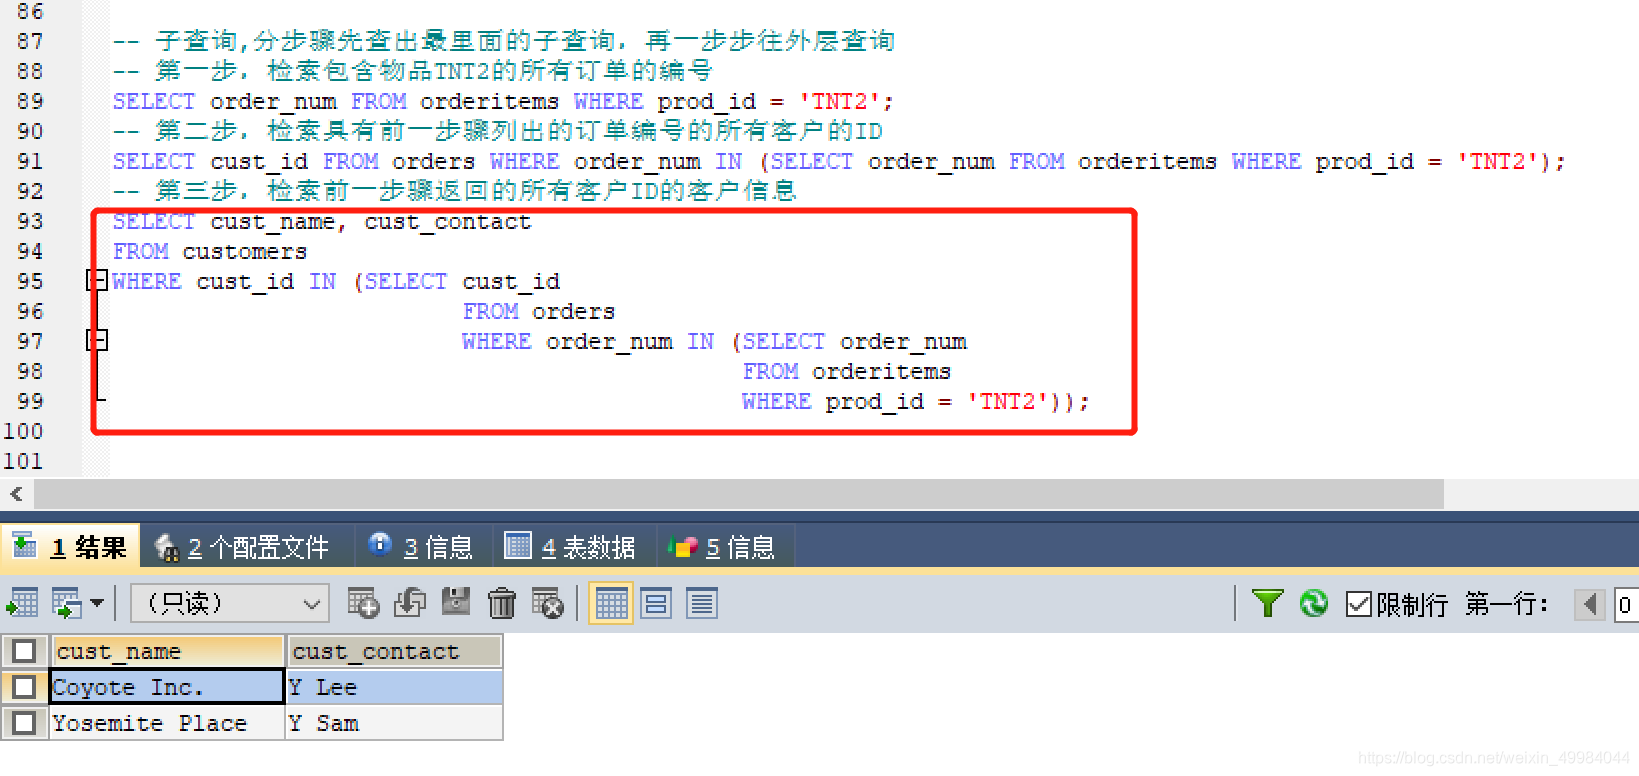
Task: Click the comment text on line 88
Action: point(412,71)
